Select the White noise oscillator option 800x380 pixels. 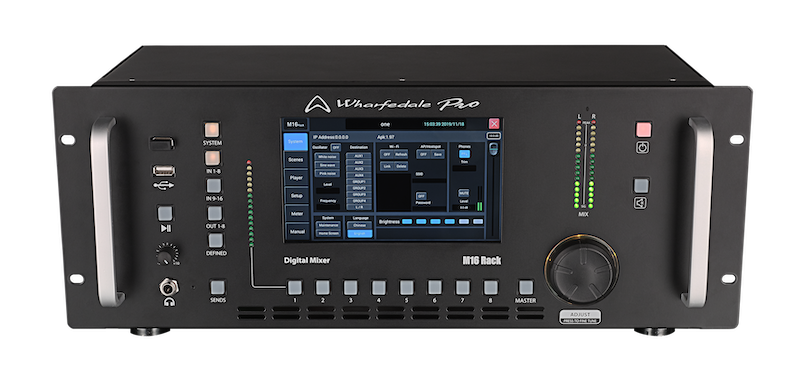click(327, 157)
